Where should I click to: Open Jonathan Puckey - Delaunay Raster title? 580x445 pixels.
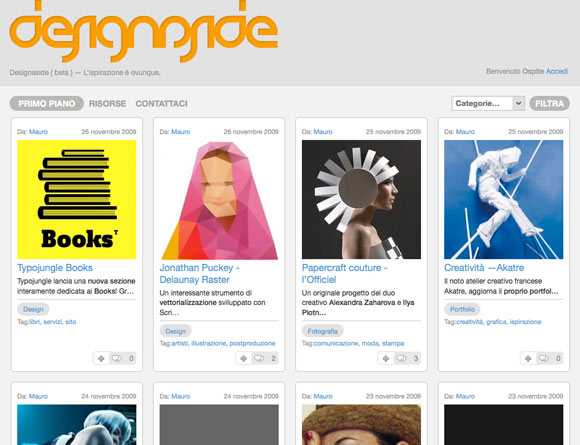(200, 274)
